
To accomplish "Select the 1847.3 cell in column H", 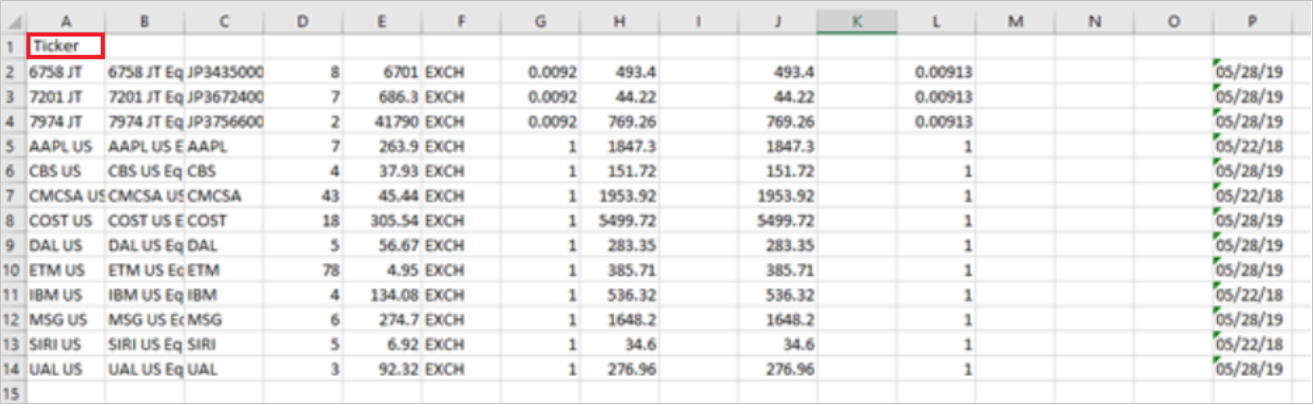I will (x=619, y=146).
